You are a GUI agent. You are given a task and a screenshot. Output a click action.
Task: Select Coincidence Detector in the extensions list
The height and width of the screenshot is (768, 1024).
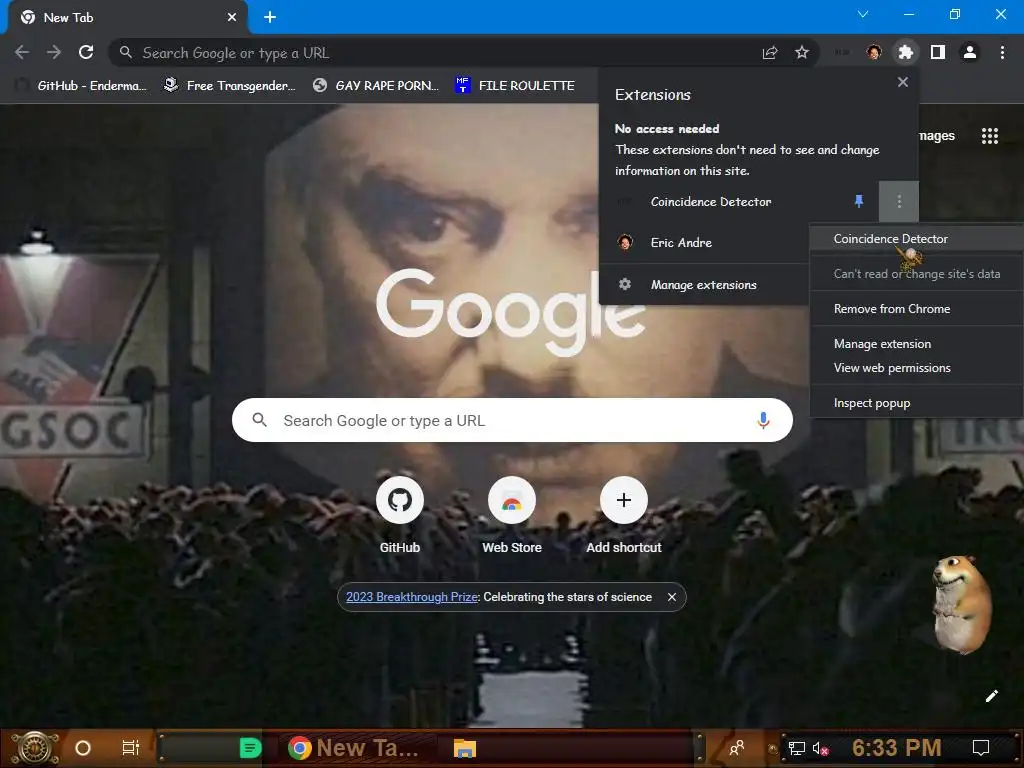(711, 202)
